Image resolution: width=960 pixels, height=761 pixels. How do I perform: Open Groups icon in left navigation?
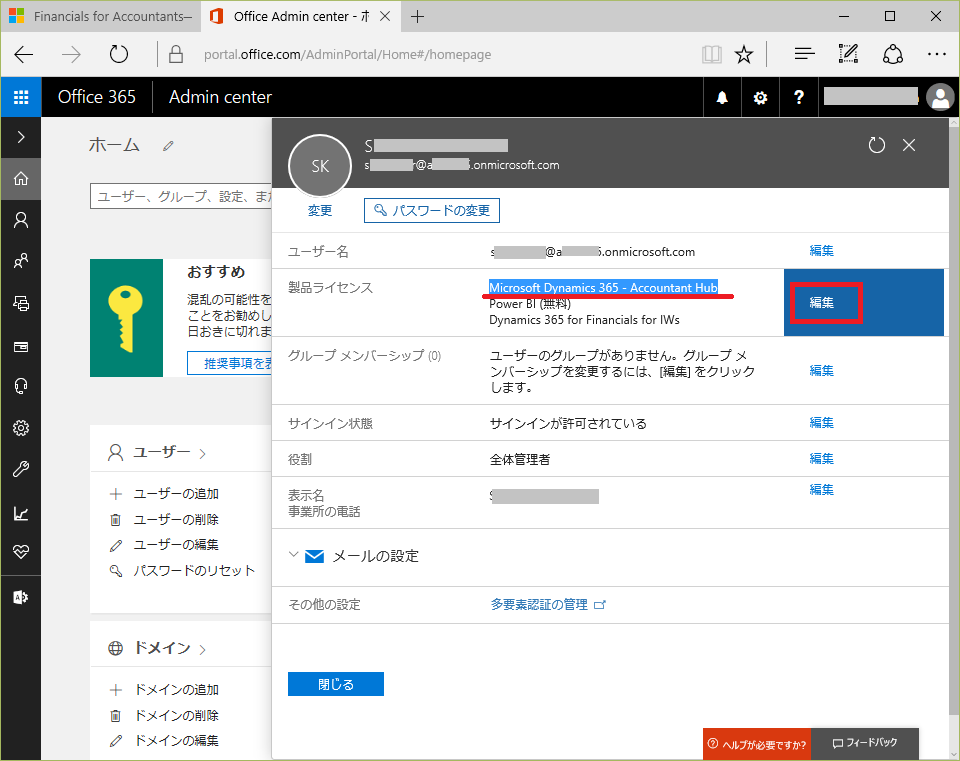21,261
